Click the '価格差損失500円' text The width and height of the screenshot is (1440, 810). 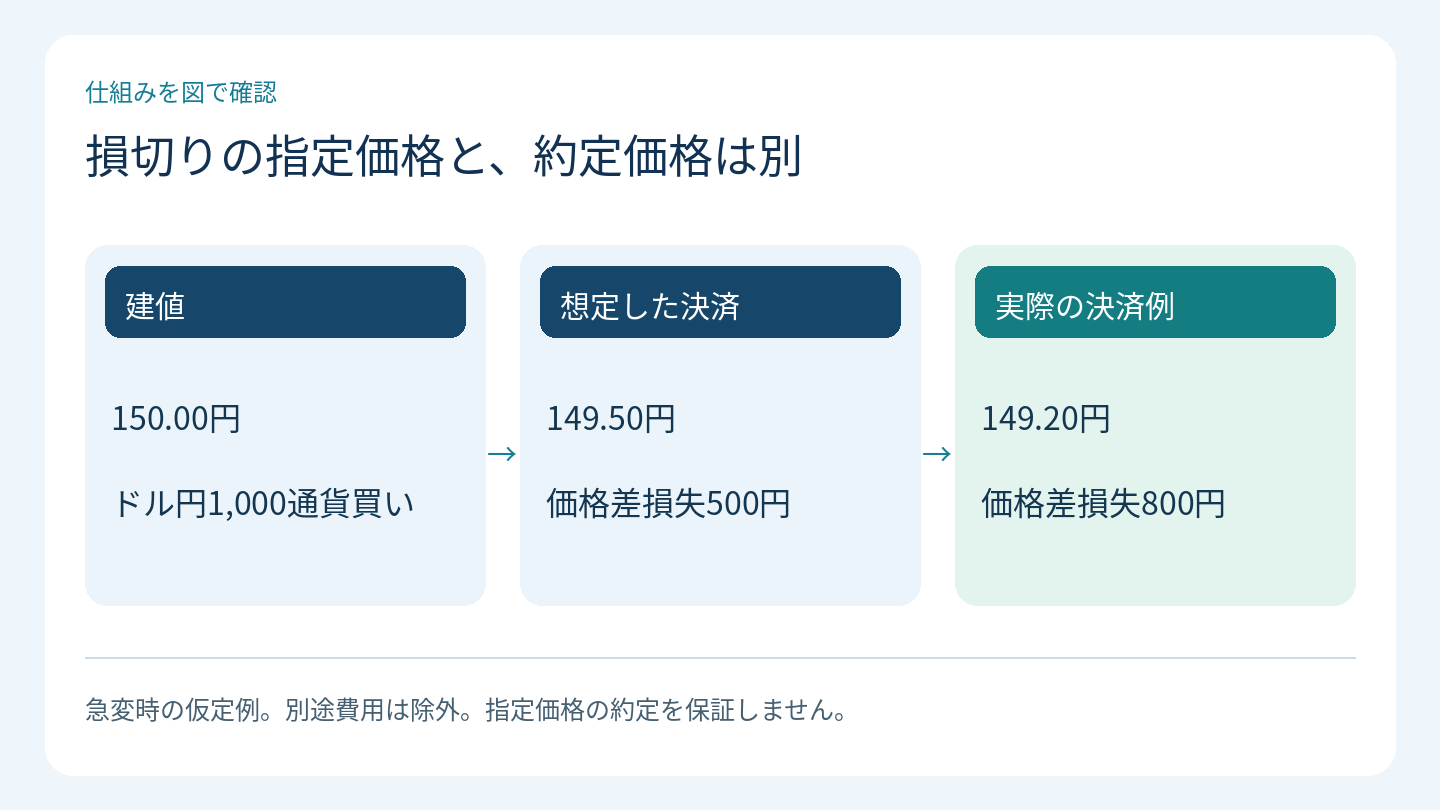coord(668,504)
